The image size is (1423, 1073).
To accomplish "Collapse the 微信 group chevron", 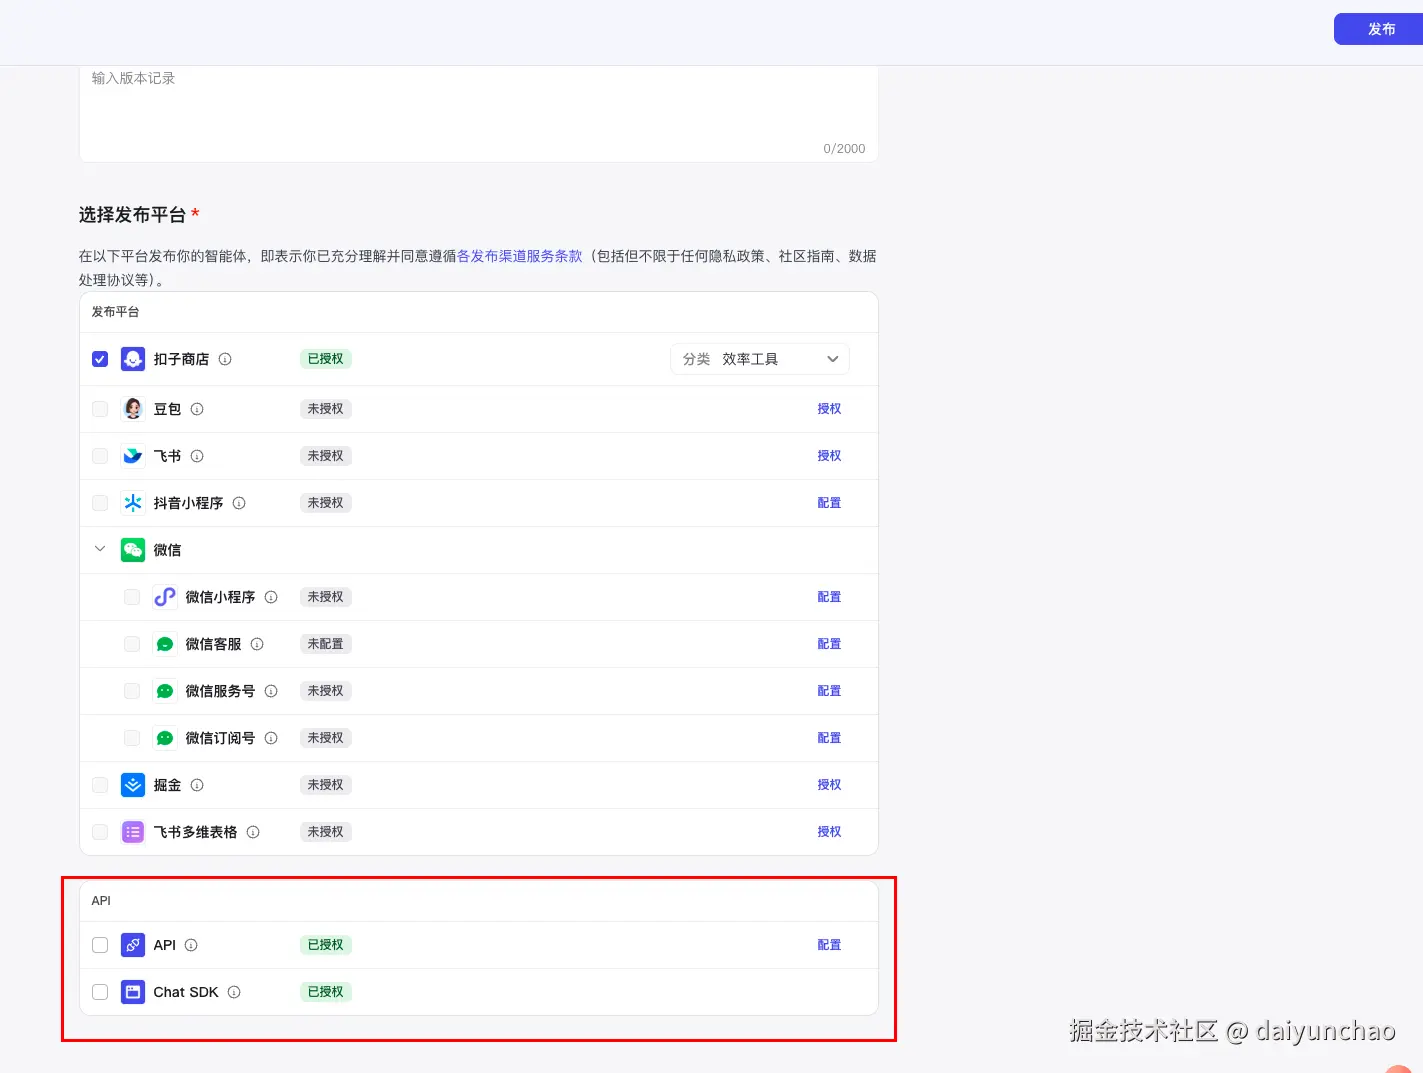I will [x=100, y=549].
